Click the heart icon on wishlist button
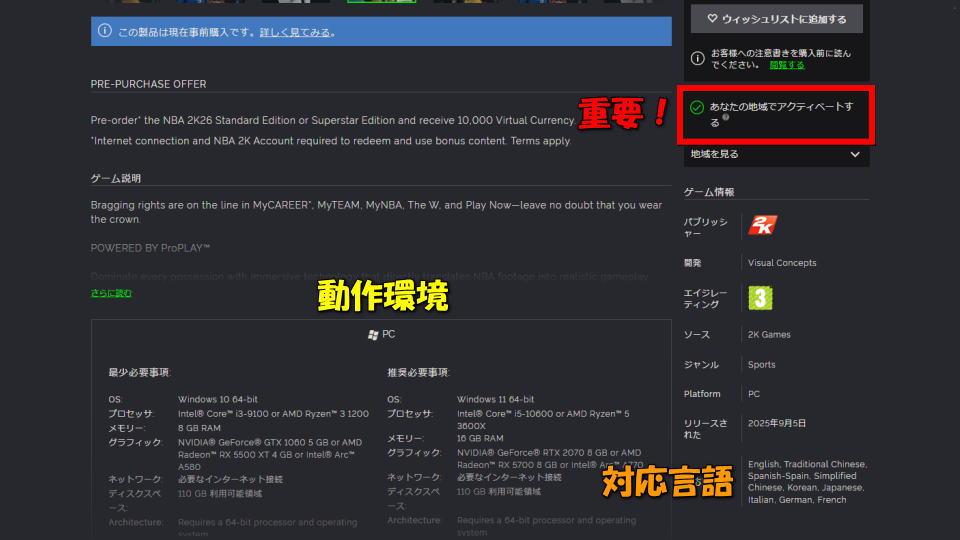 pyautogui.click(x=712, y=19)
